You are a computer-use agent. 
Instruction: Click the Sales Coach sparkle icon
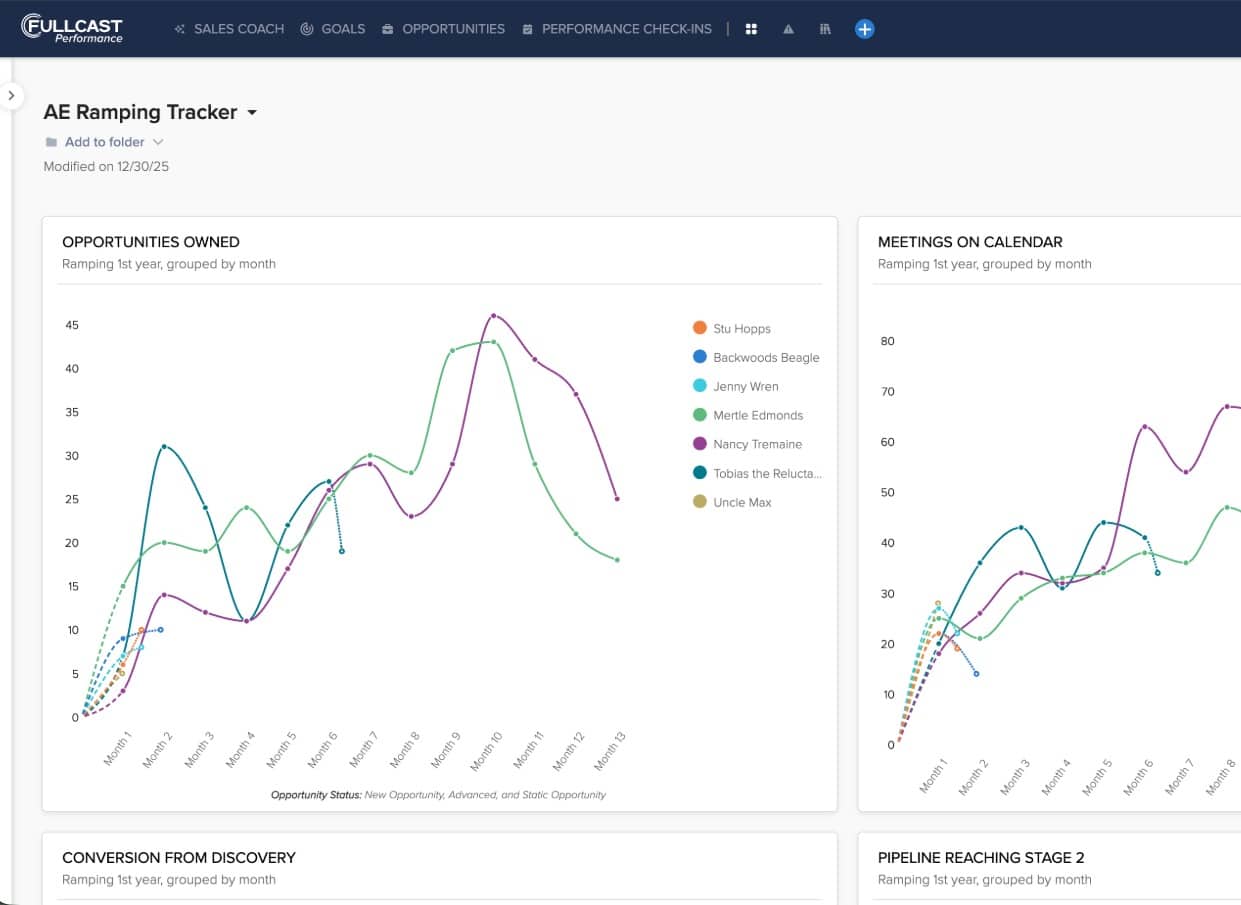pyautogui.click(x=180, y=29)
